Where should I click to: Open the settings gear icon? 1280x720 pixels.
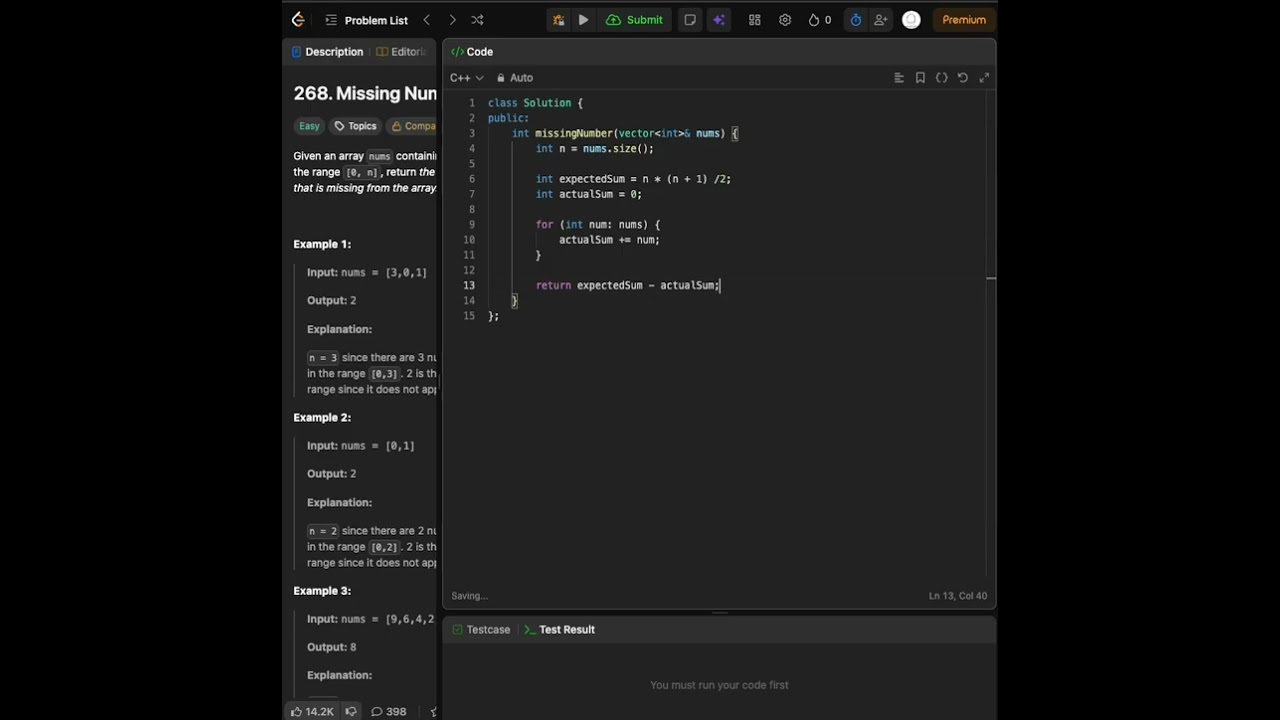785,20
